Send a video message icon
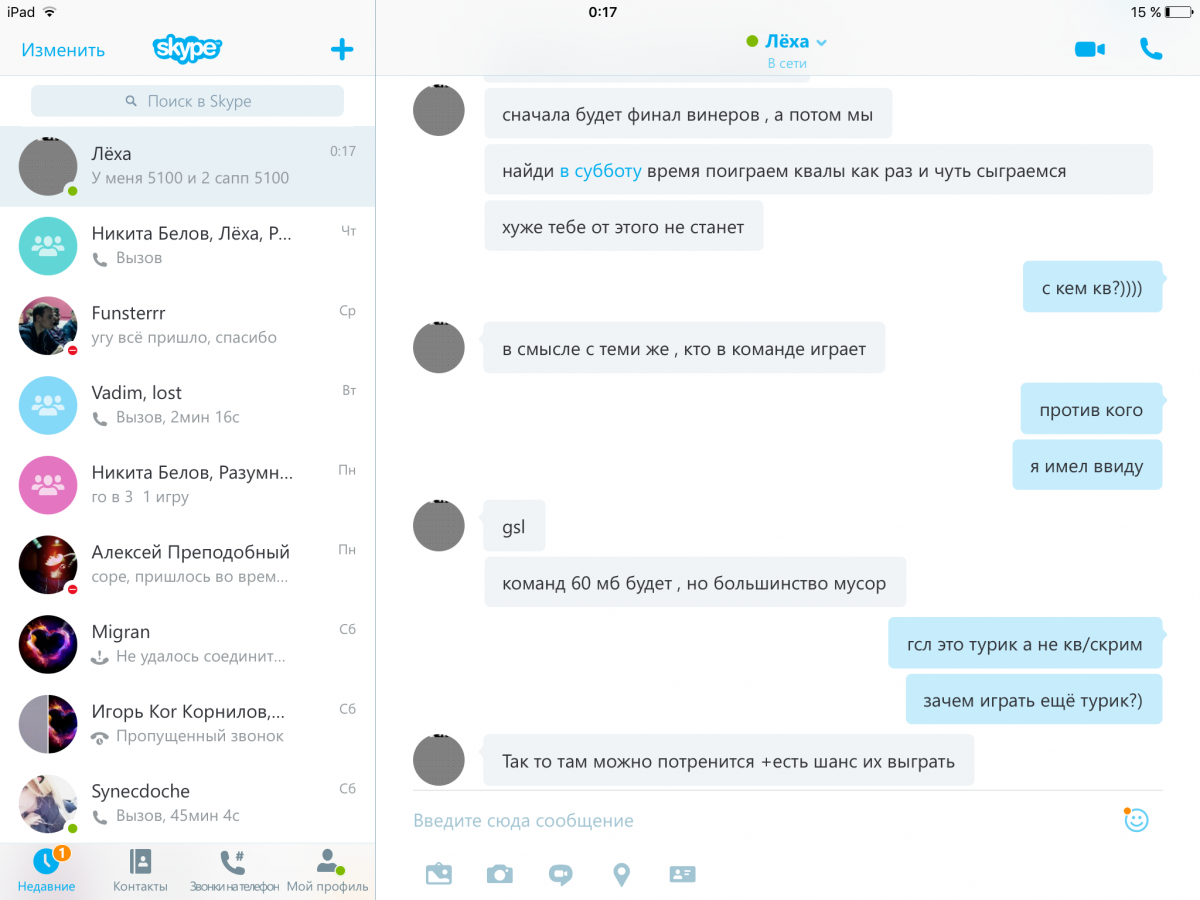 pyautogui.click(x=561, y=875)
